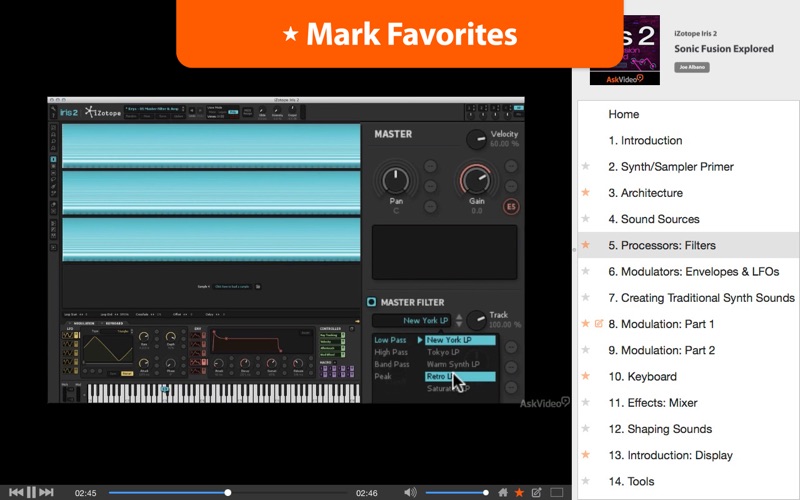Screen dimensions: 800x500
Task: Open lesson 4. Sound Sources
Action: click(x=688, y=219)
